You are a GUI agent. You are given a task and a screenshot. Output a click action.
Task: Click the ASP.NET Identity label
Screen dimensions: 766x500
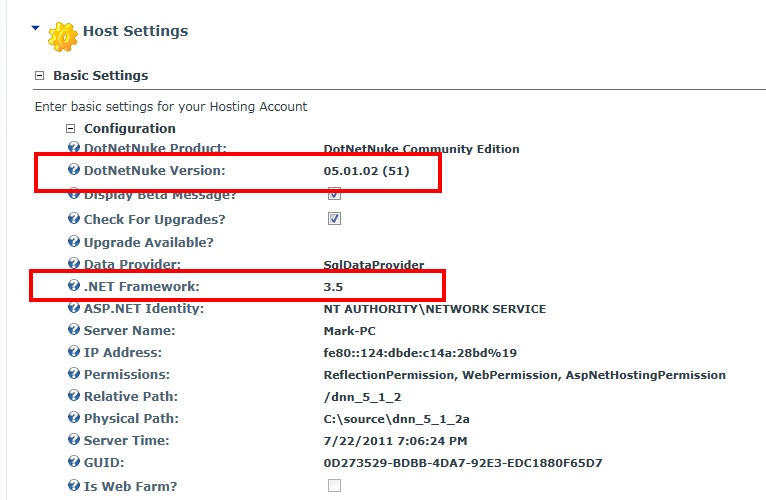pos(144,308)
